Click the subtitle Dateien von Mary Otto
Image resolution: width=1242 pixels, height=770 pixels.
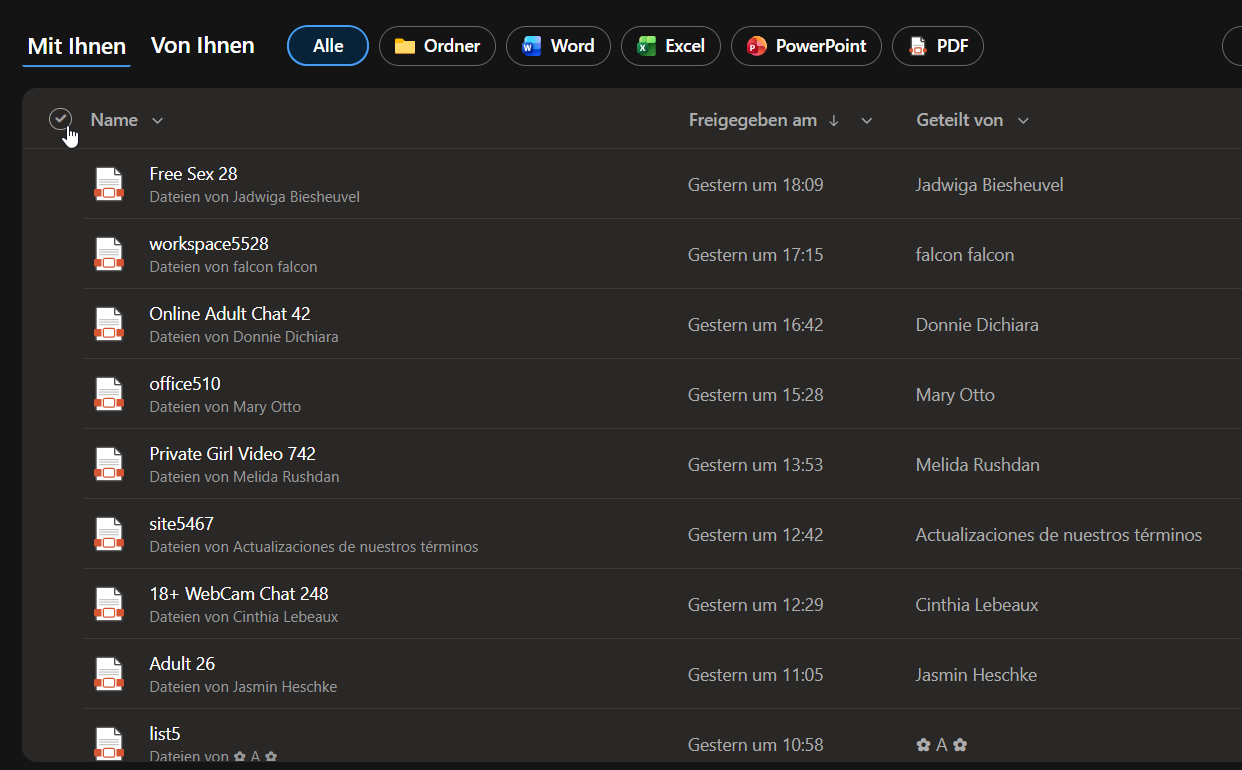pos(225,407)
